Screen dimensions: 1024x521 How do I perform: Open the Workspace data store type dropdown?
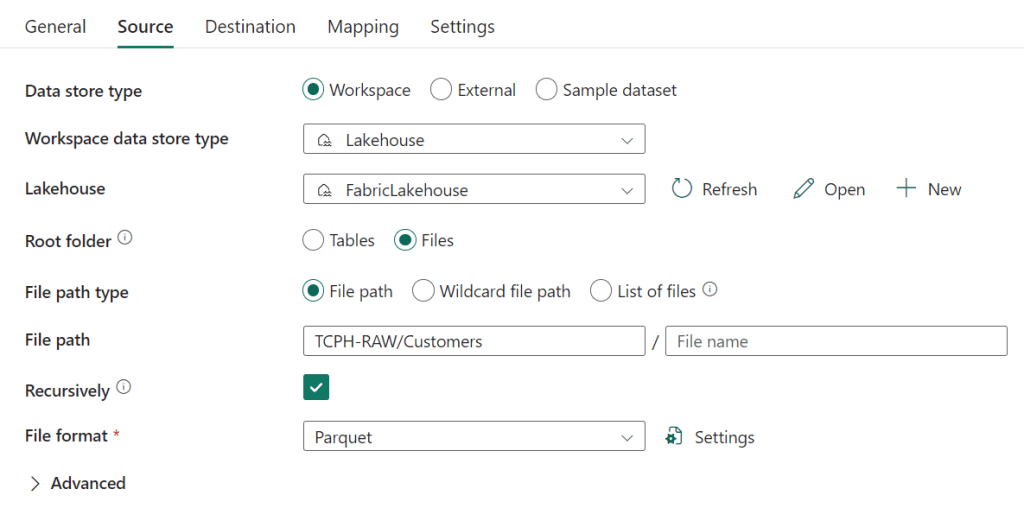click(x=474, y=140)
